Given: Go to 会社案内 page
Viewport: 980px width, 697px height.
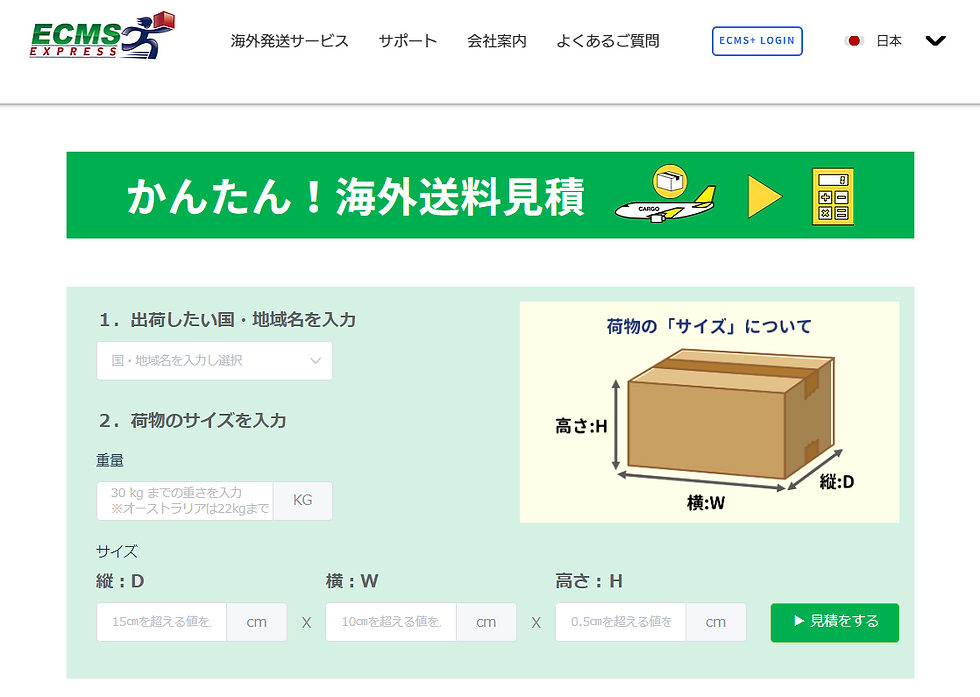Looking at the screenshot, I should (497, 41).
